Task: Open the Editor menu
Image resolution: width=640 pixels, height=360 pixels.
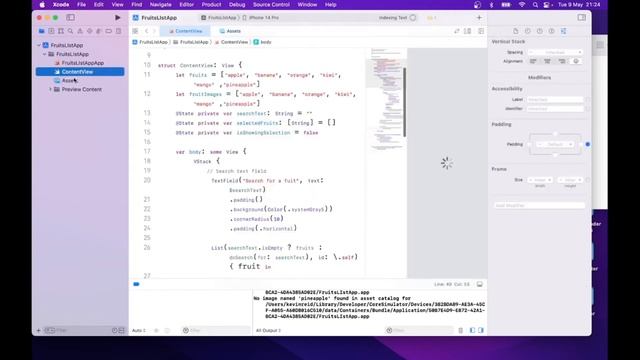Action: coord(187,4)
